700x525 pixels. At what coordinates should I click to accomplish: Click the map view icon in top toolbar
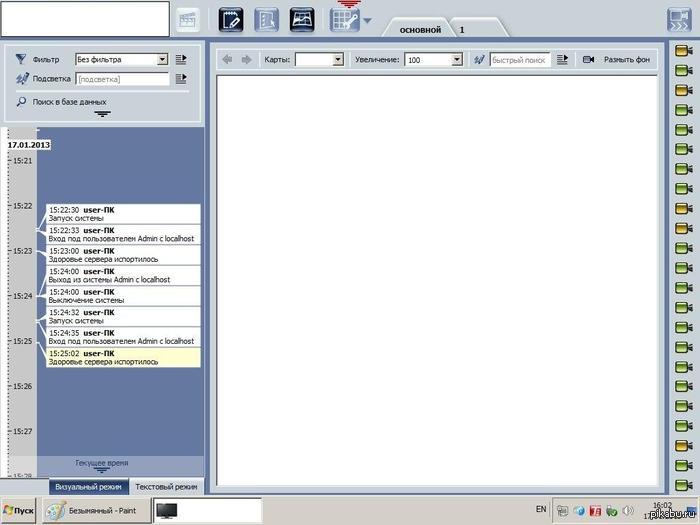coord(302,19)
